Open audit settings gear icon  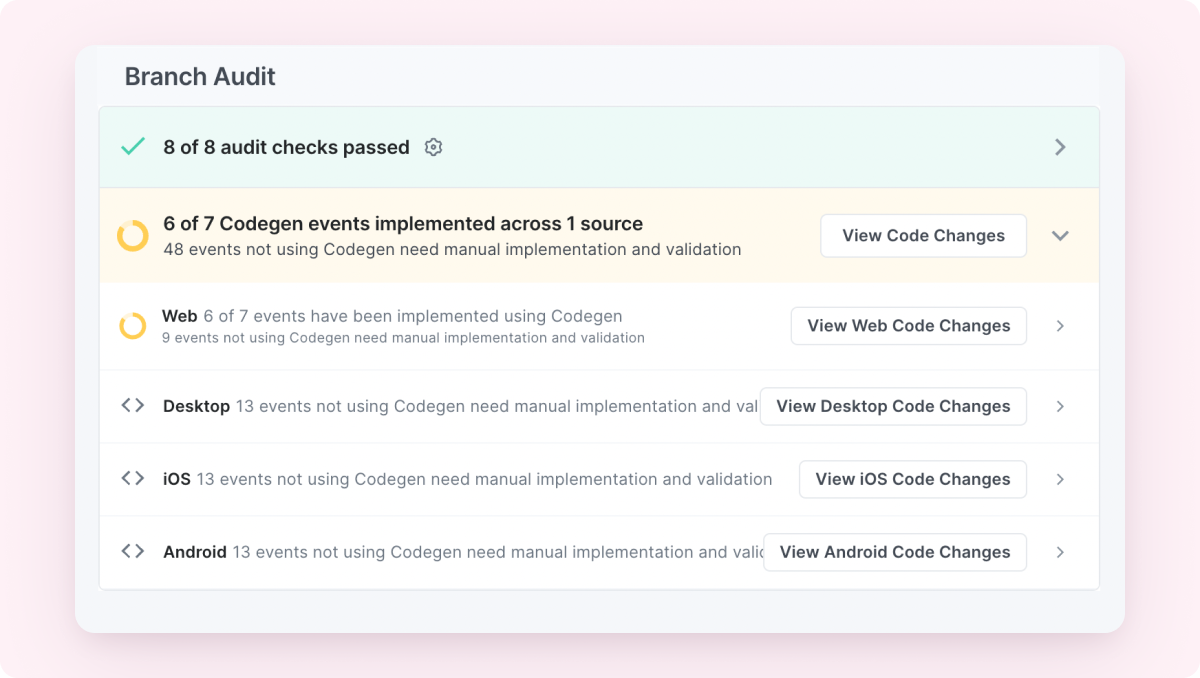coord(433,147)
